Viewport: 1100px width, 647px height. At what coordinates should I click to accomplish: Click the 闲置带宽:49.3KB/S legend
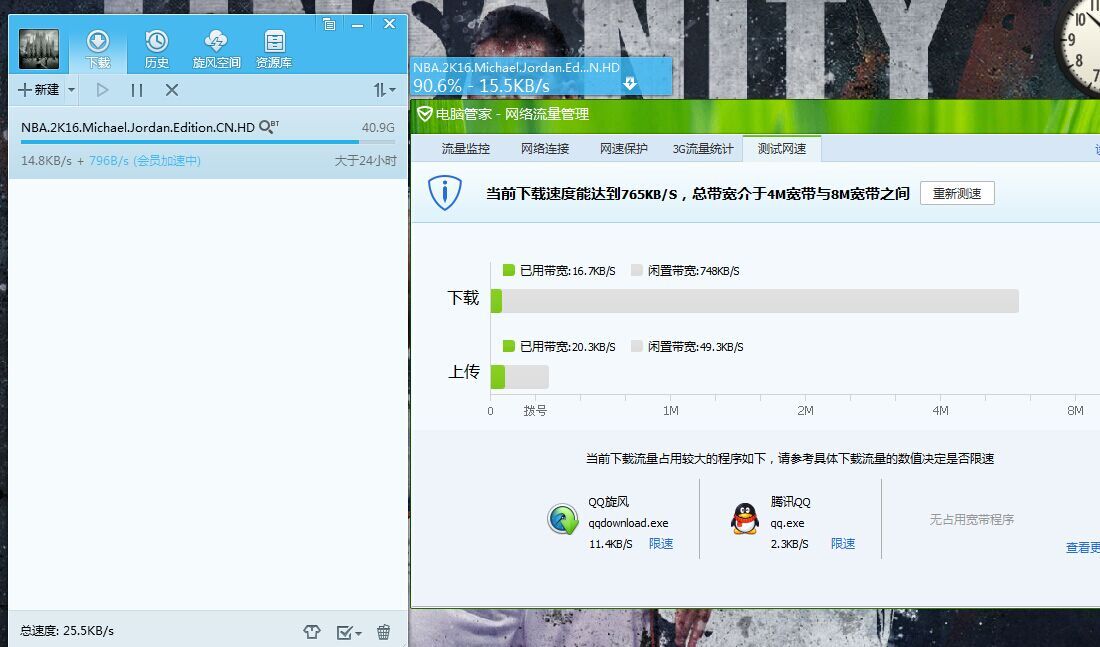pos(688,347)
